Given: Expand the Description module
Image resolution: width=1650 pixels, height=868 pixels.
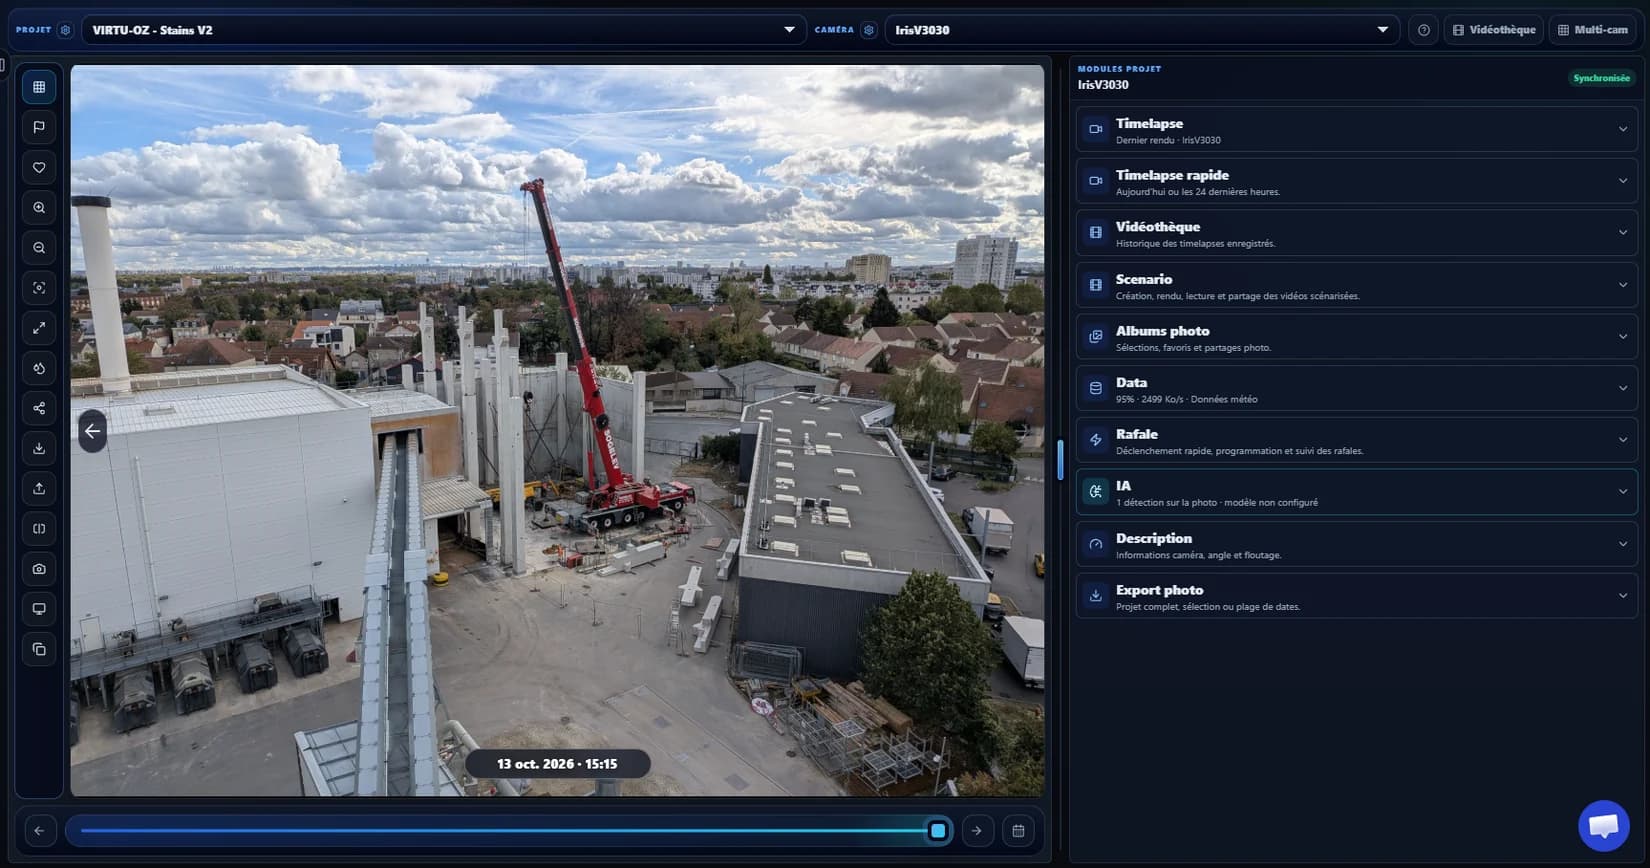Looking at the screenshot, I should pos(1356,544).
